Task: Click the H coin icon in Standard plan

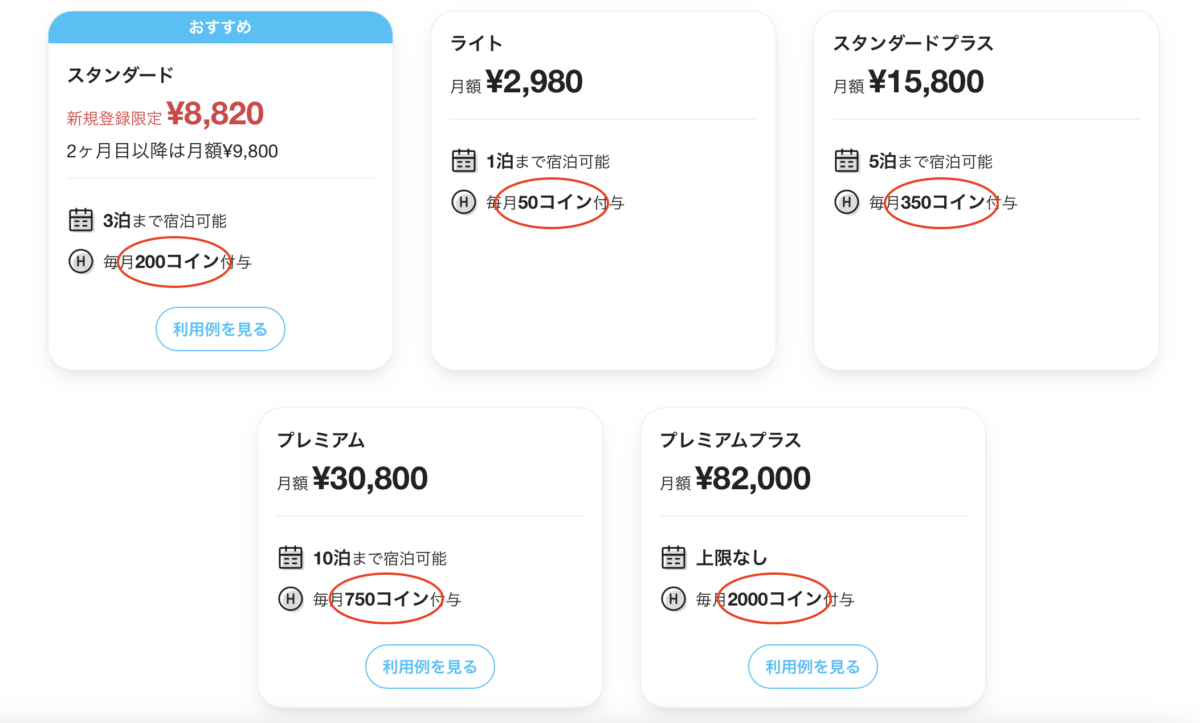Action: [81, 262]
